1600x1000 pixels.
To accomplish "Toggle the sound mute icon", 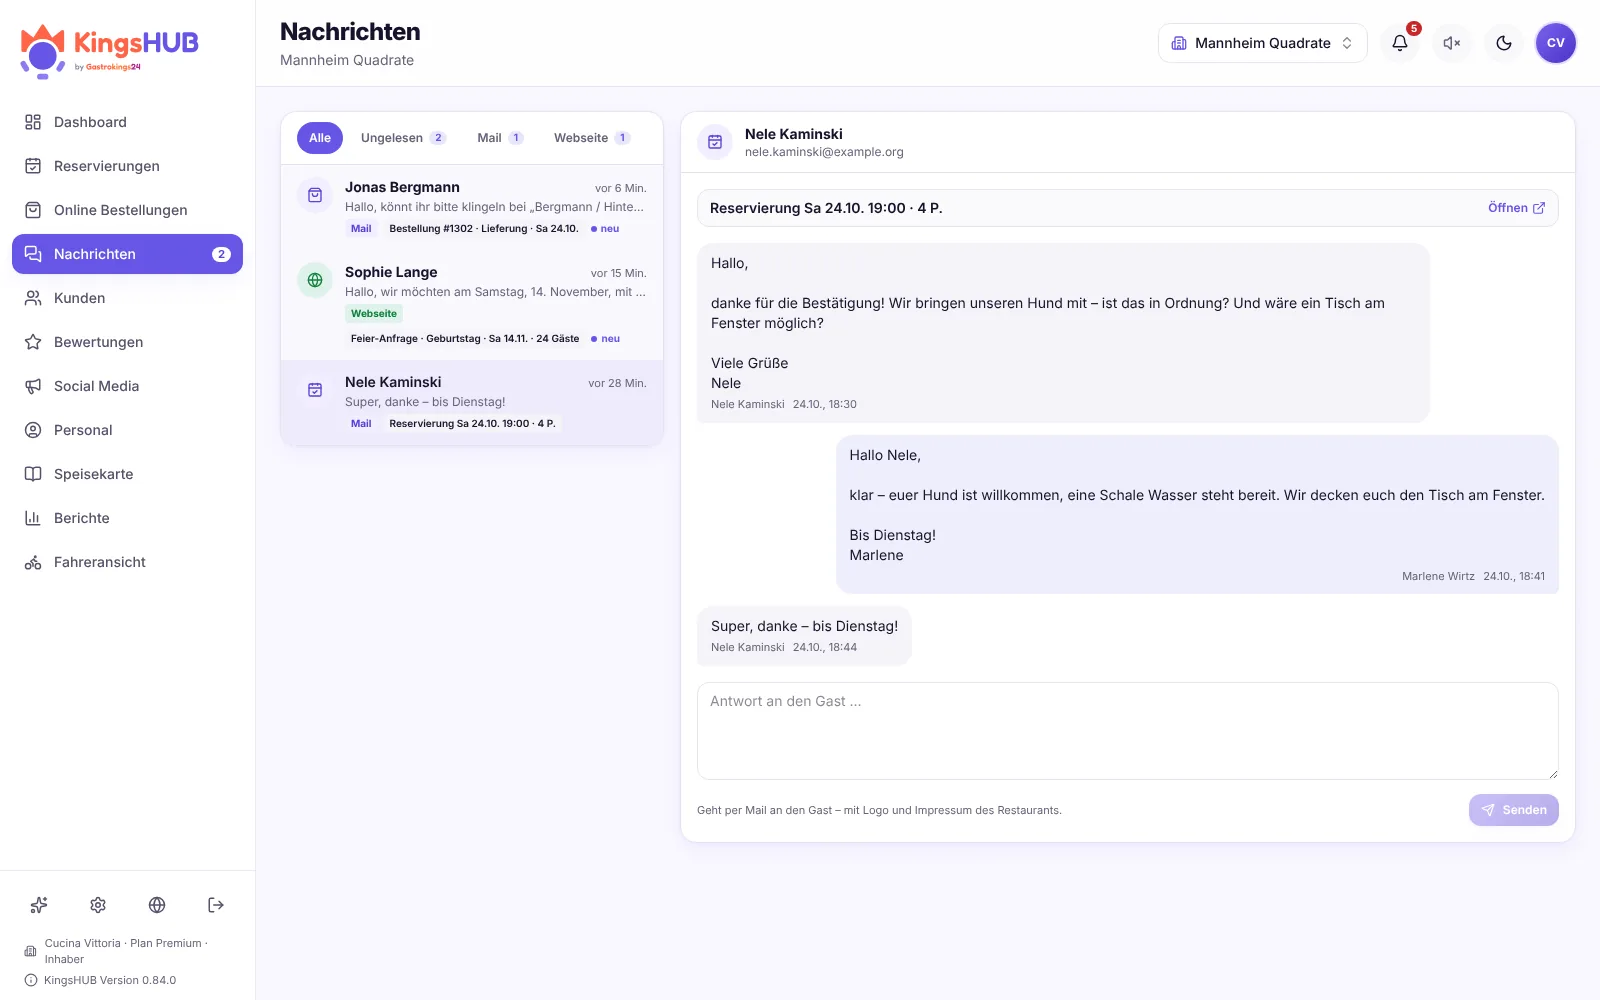I will 1452,43.
